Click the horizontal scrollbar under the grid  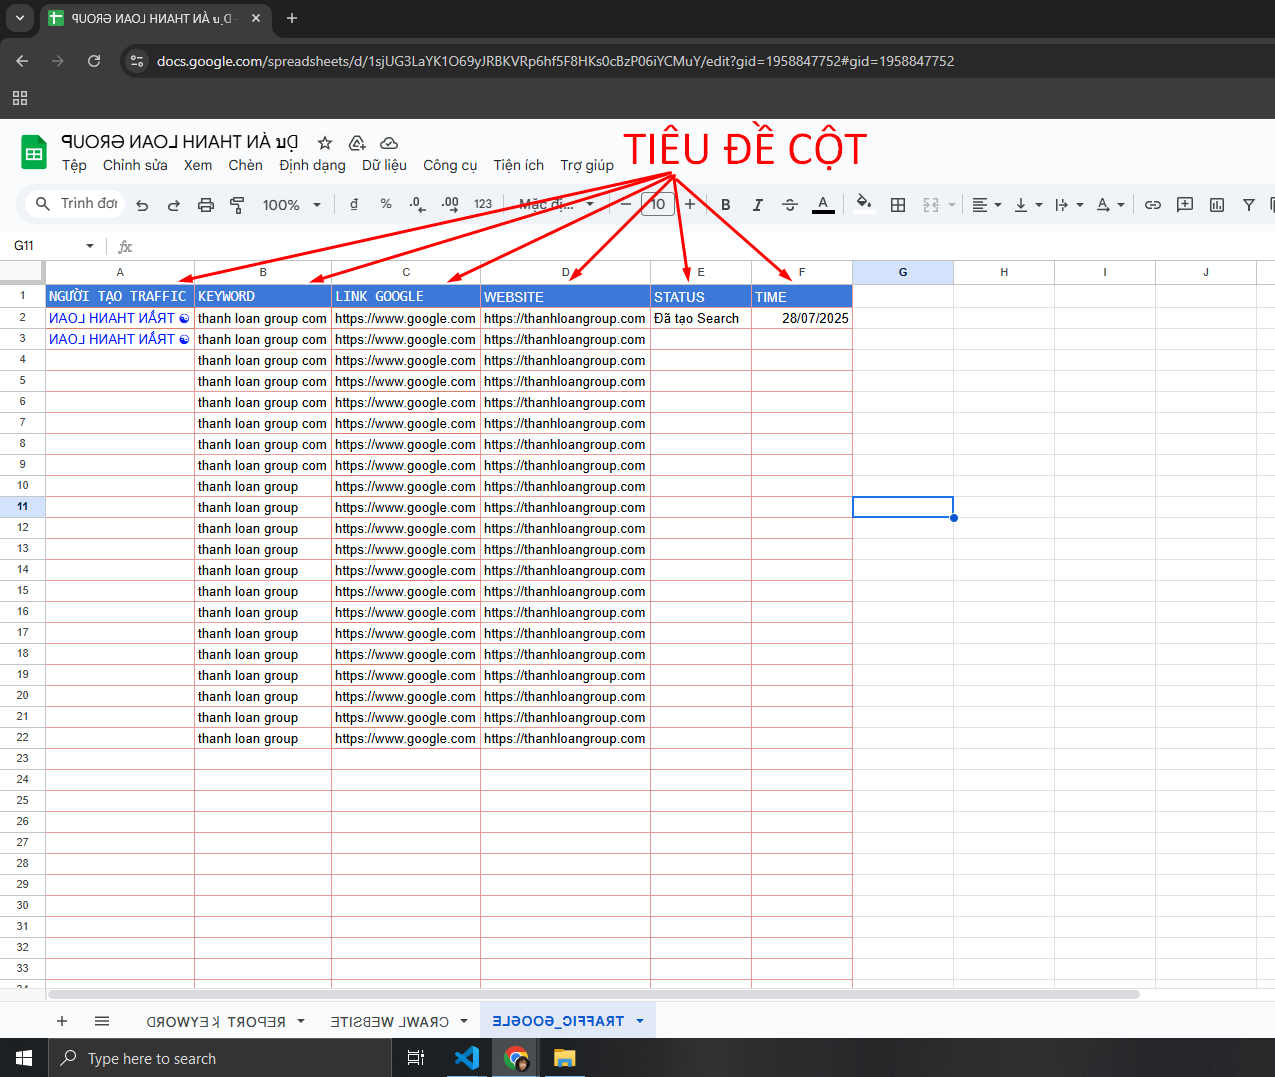(x=594, y=994)
